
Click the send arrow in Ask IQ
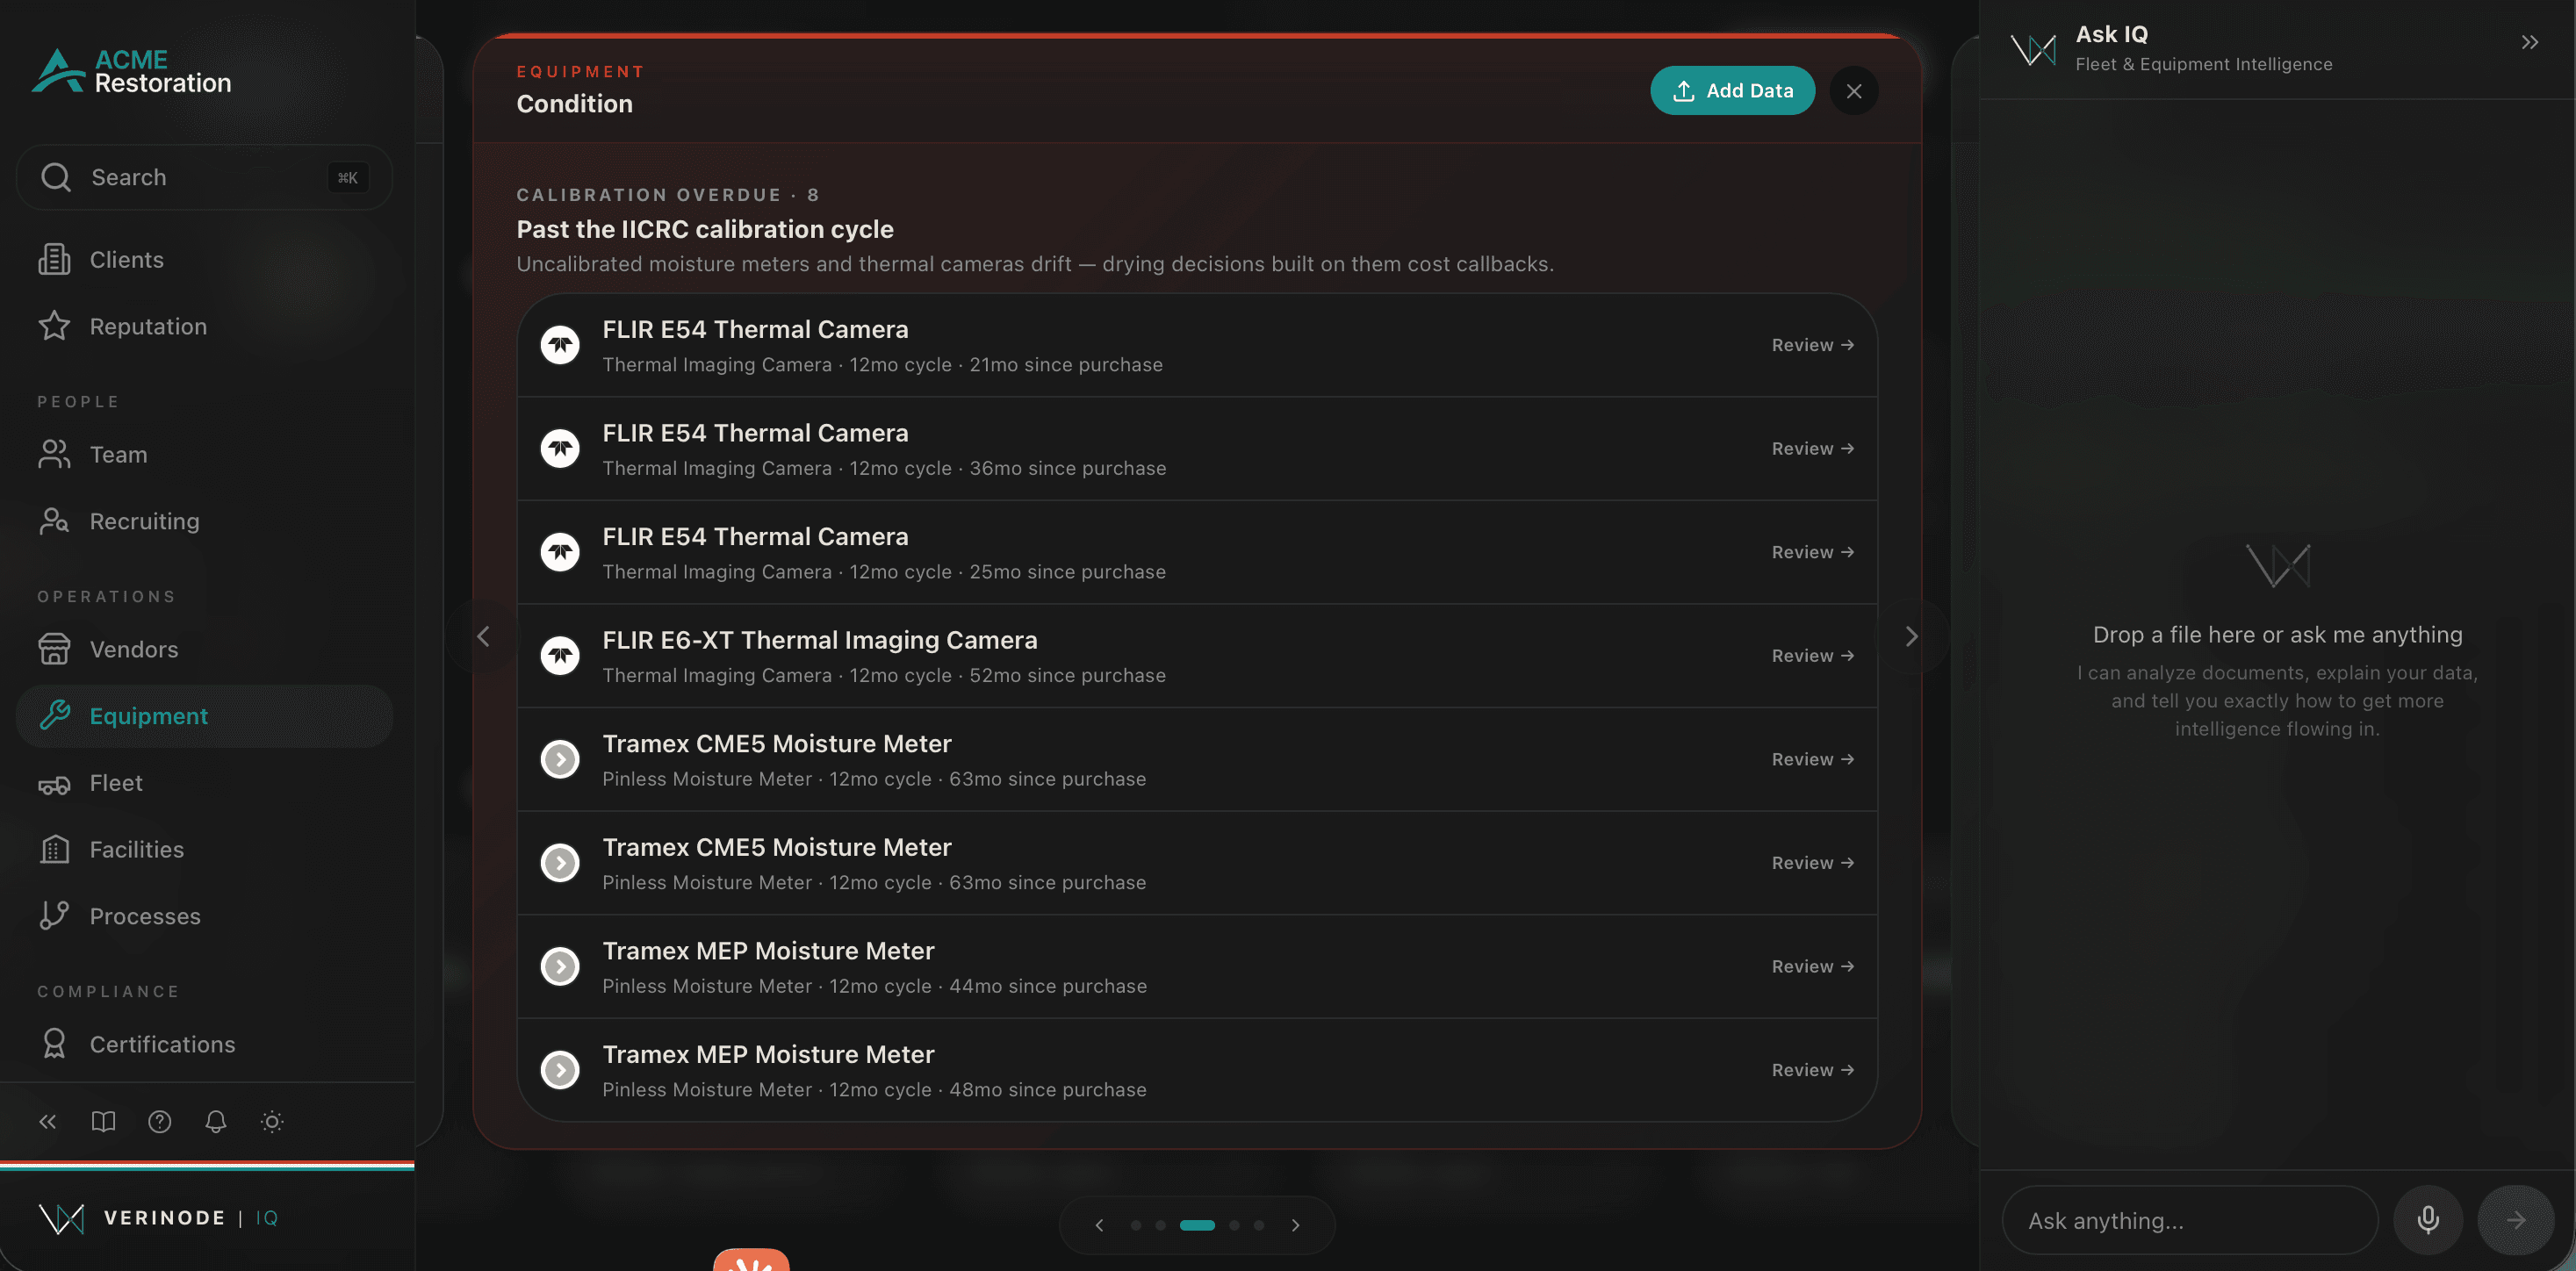click(2515, 1219)
